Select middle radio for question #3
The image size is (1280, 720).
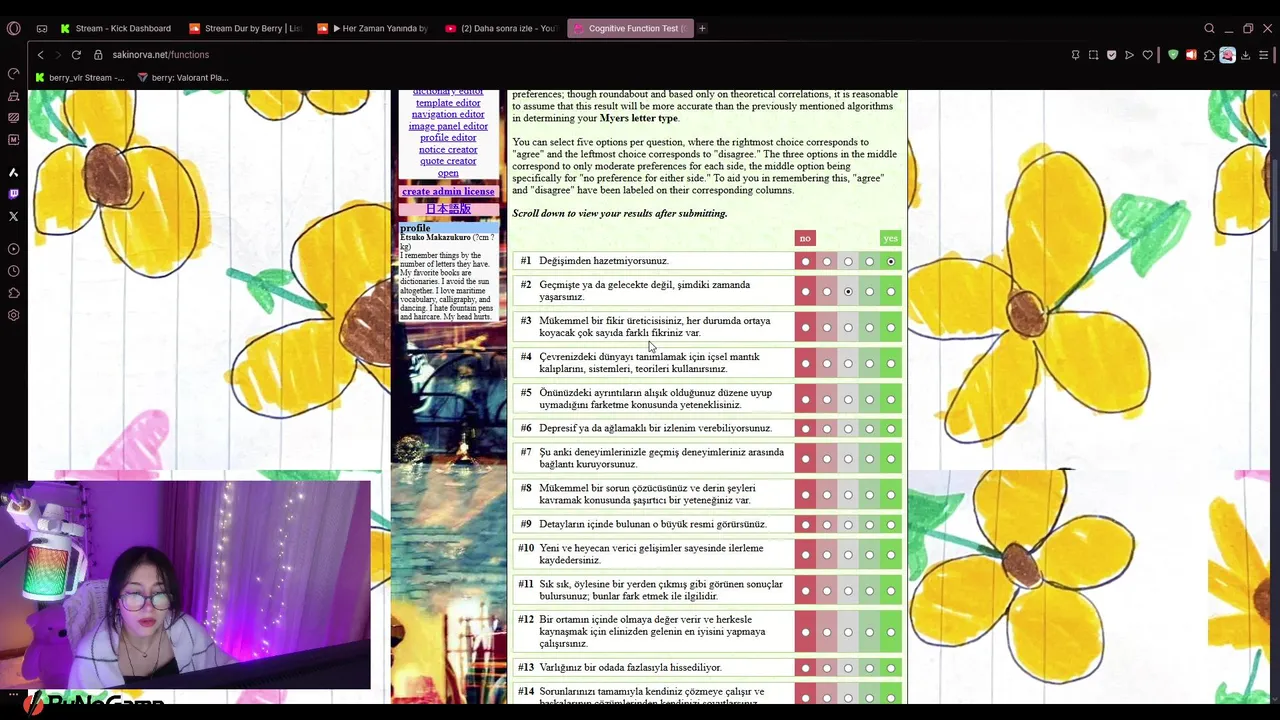tap(848, 328)
